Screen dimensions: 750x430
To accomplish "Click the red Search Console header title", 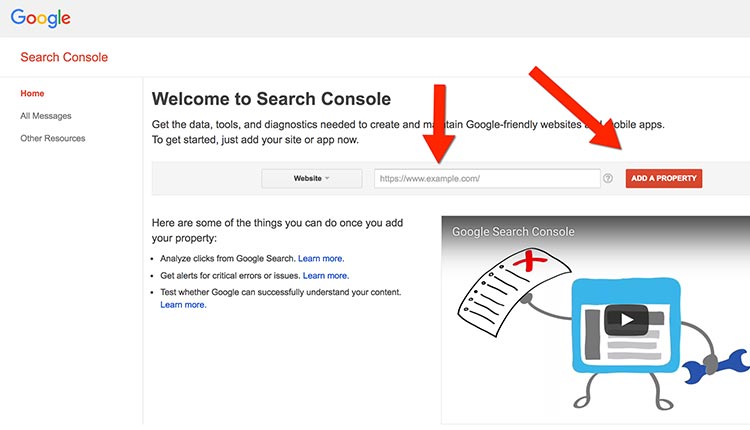I will click(x=64, y=57).
